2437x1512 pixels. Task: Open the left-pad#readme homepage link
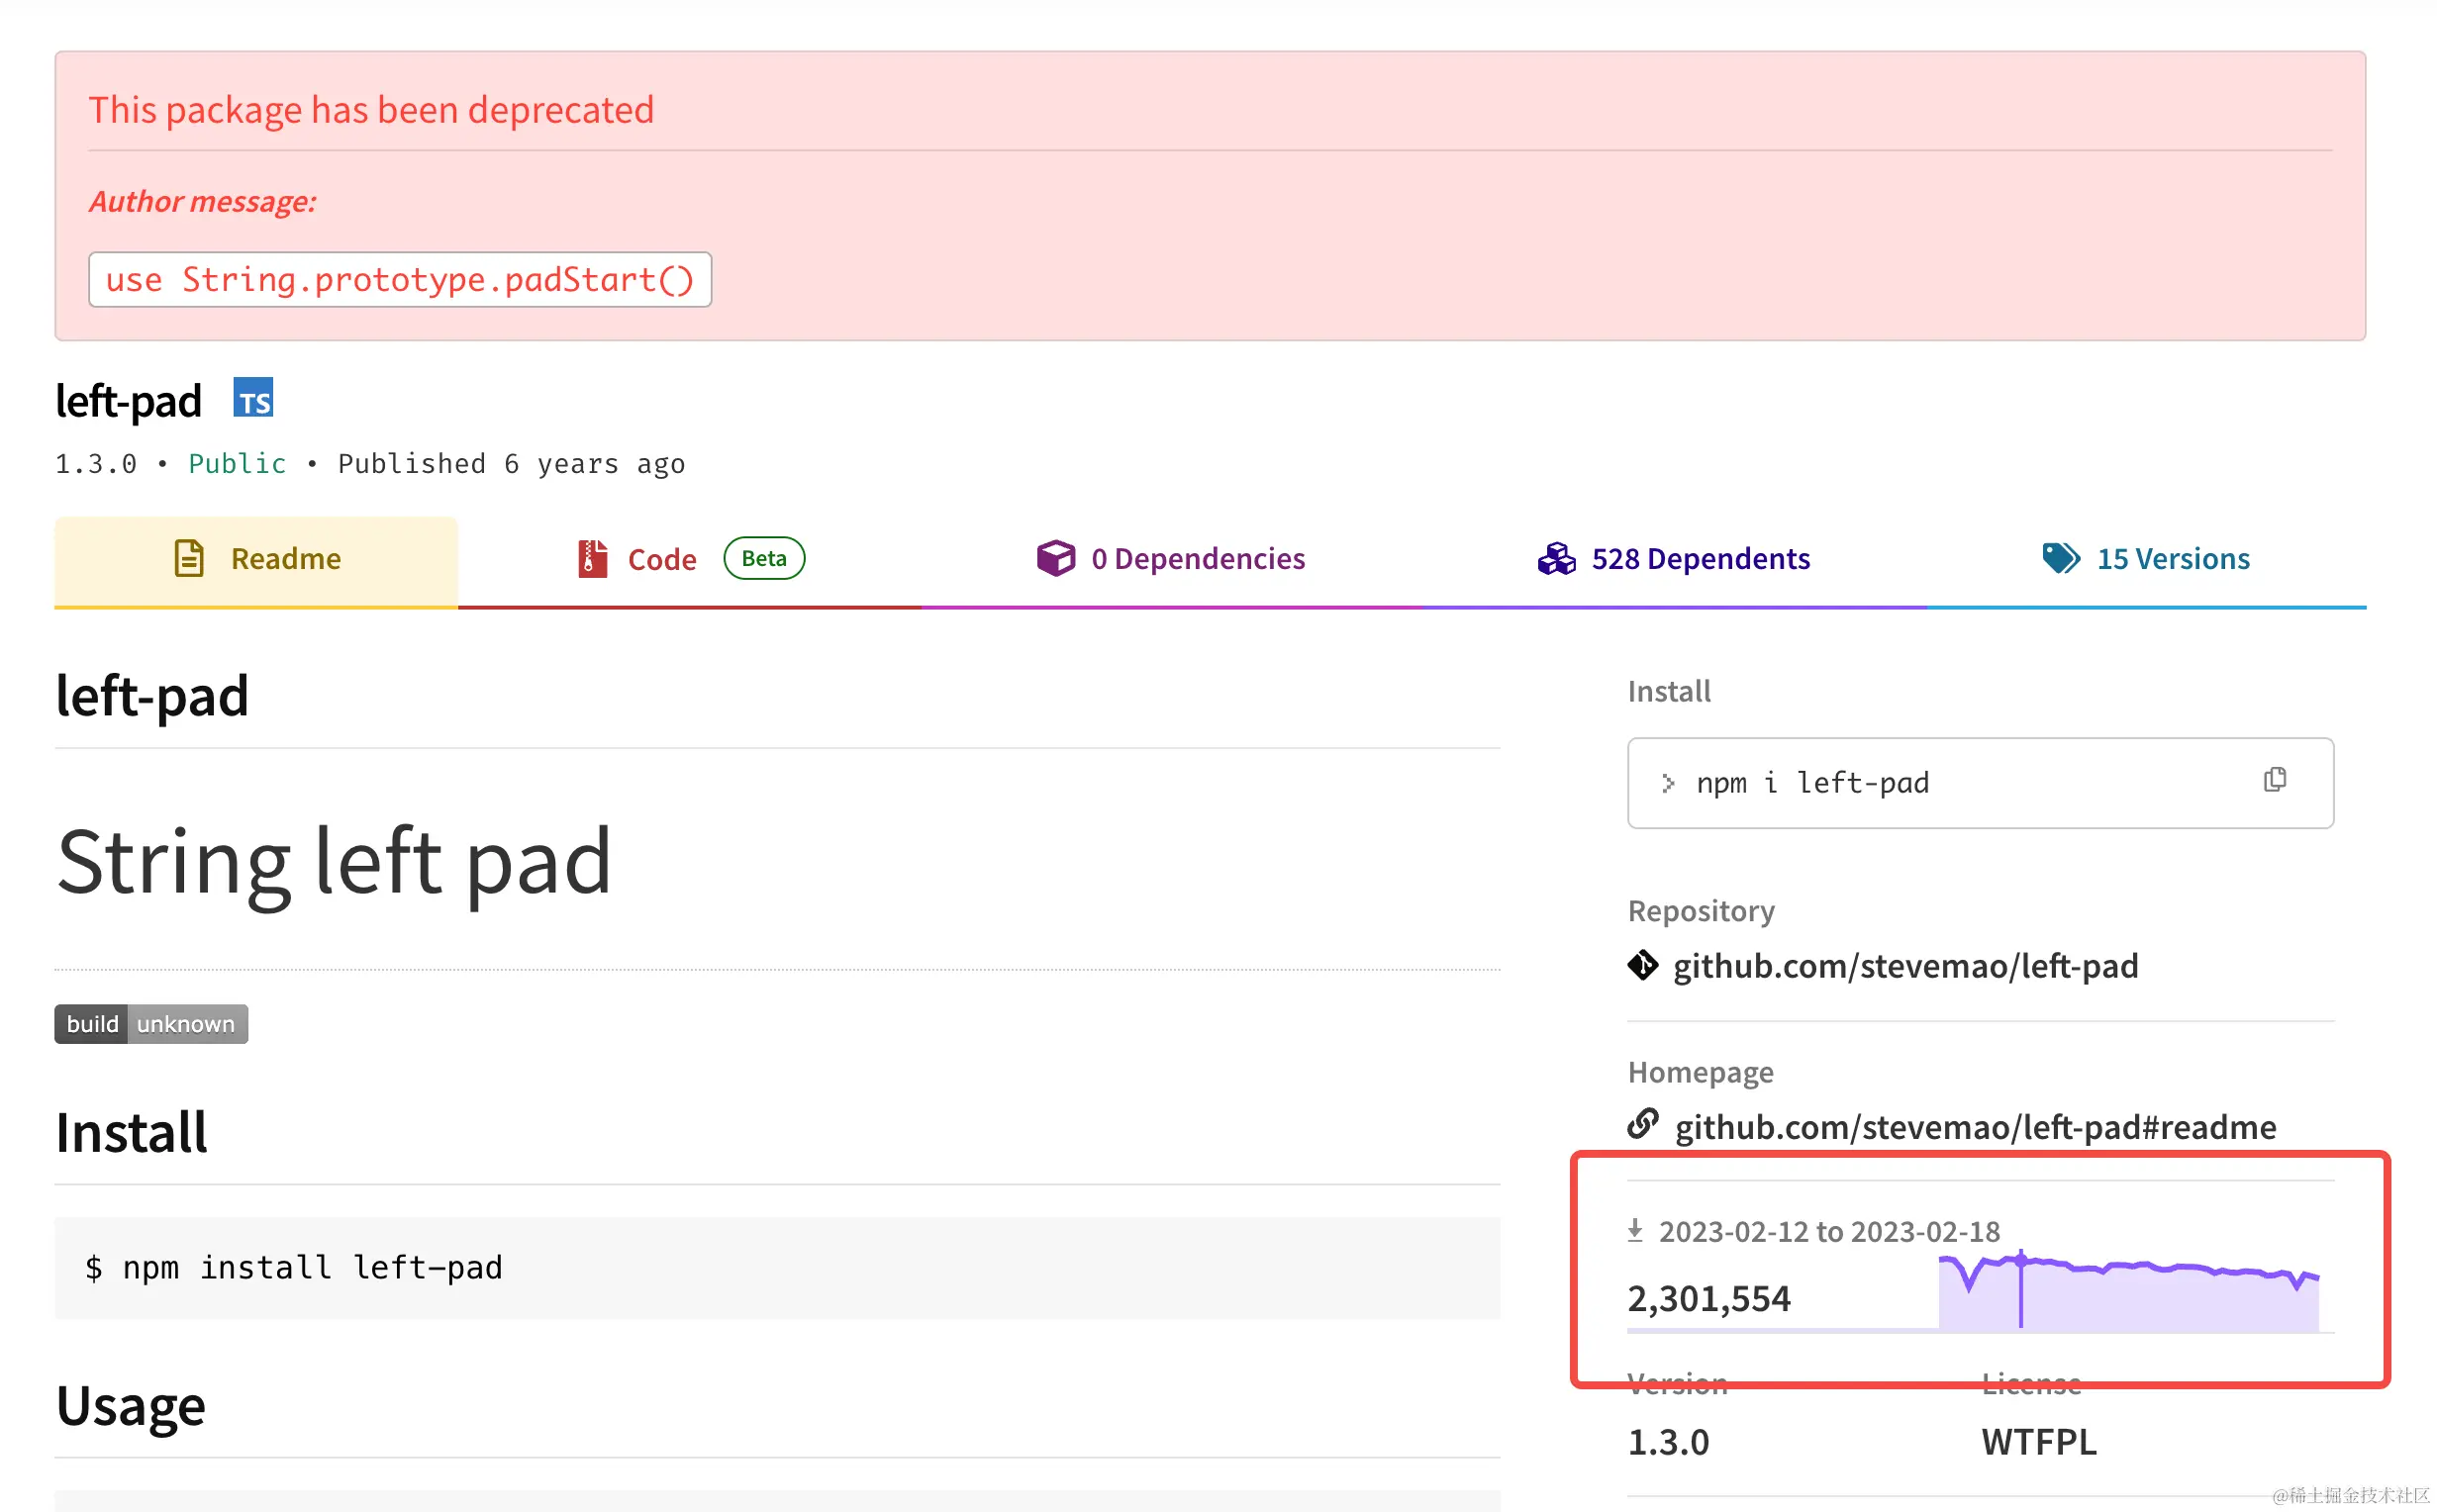(1975, 1127)
